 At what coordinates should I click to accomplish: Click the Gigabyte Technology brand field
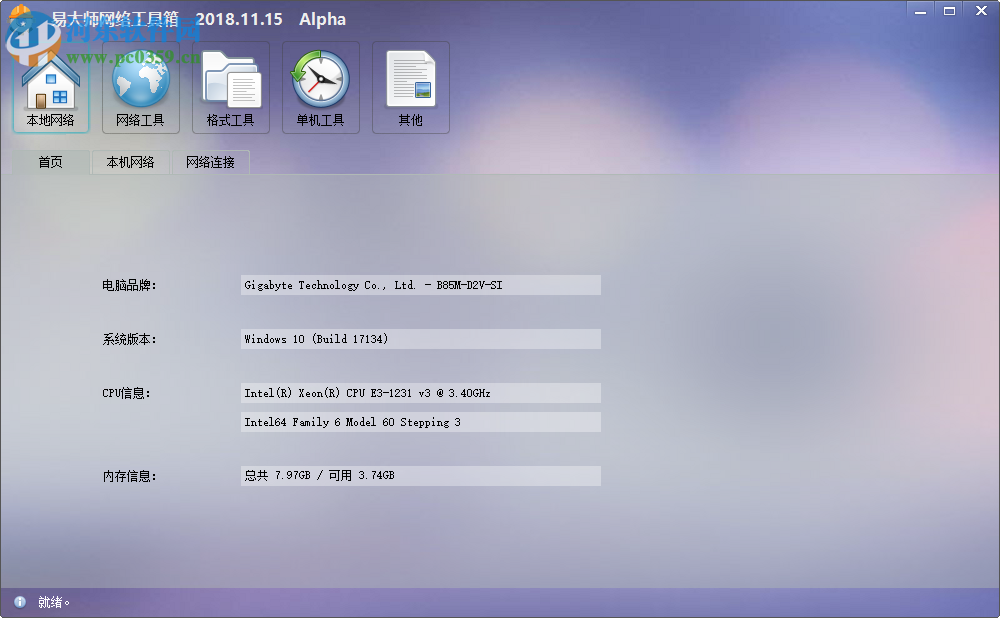(x=420, y=285)
